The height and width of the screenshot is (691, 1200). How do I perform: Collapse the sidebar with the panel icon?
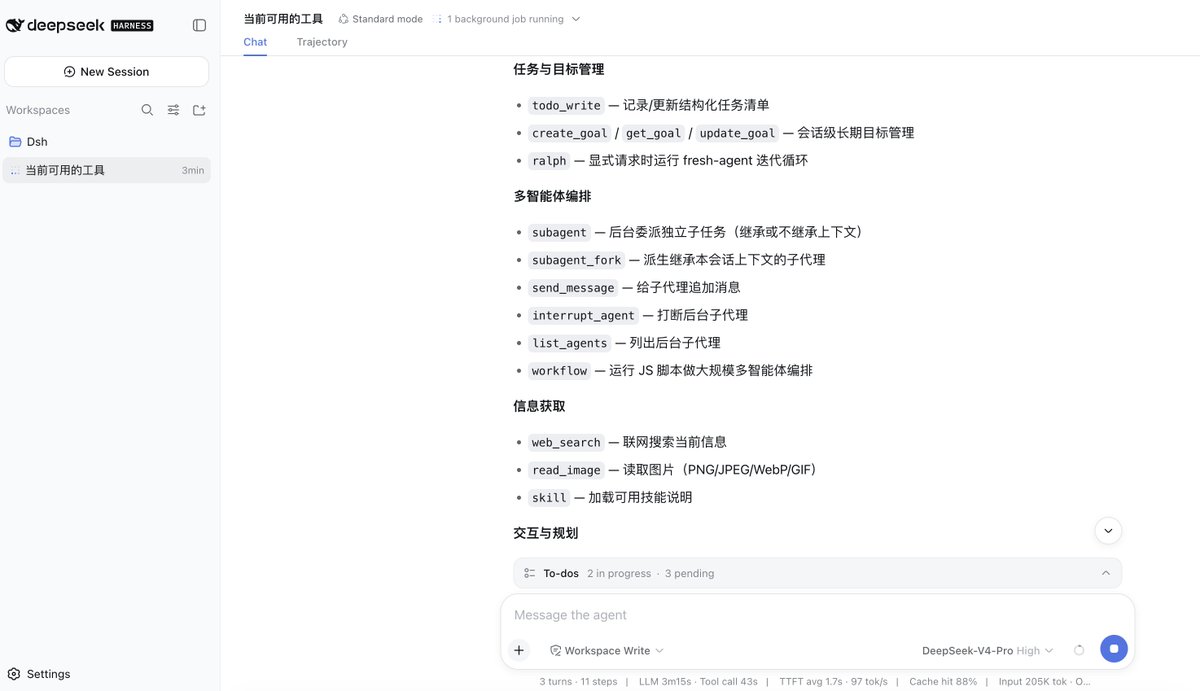pyautogui.click(x=199, y=25)
